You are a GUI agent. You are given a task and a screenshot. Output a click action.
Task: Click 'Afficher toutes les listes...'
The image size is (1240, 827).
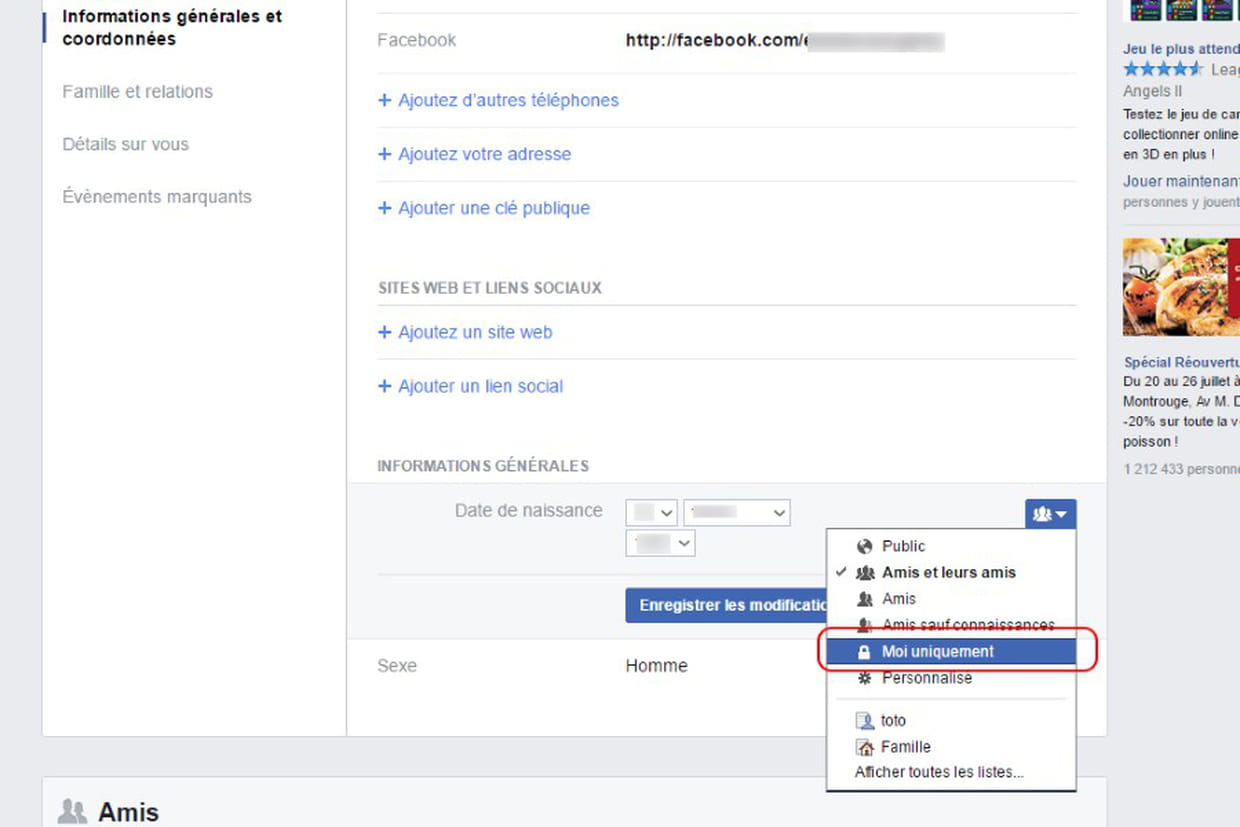coord(939,772)
